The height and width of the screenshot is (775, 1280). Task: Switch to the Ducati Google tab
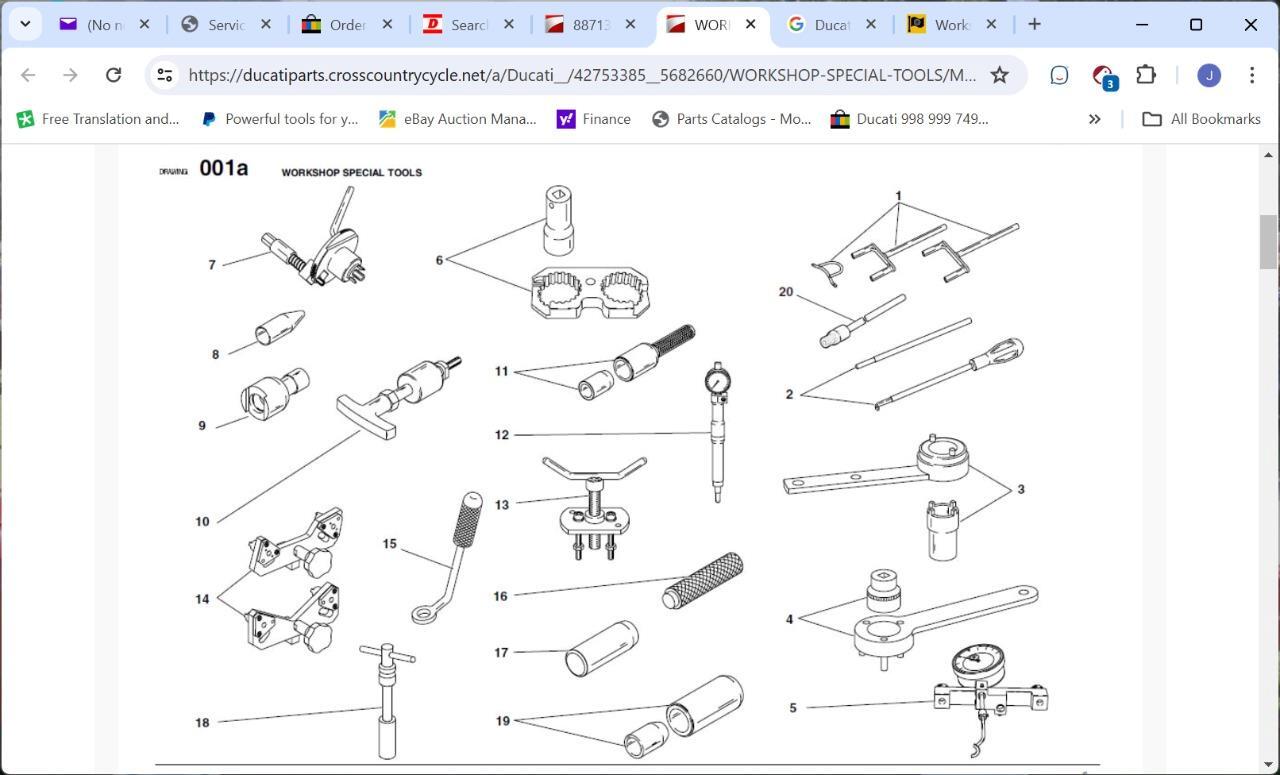[832, 25]
